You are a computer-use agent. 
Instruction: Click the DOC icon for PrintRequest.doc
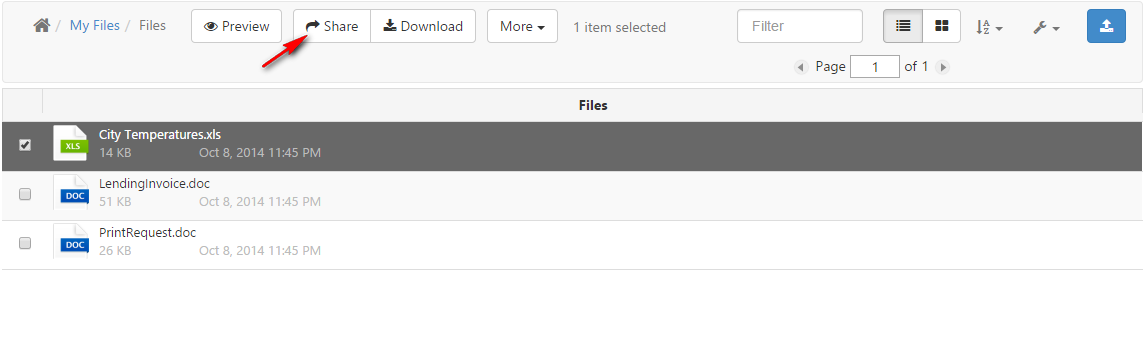(x=71, y=242)
